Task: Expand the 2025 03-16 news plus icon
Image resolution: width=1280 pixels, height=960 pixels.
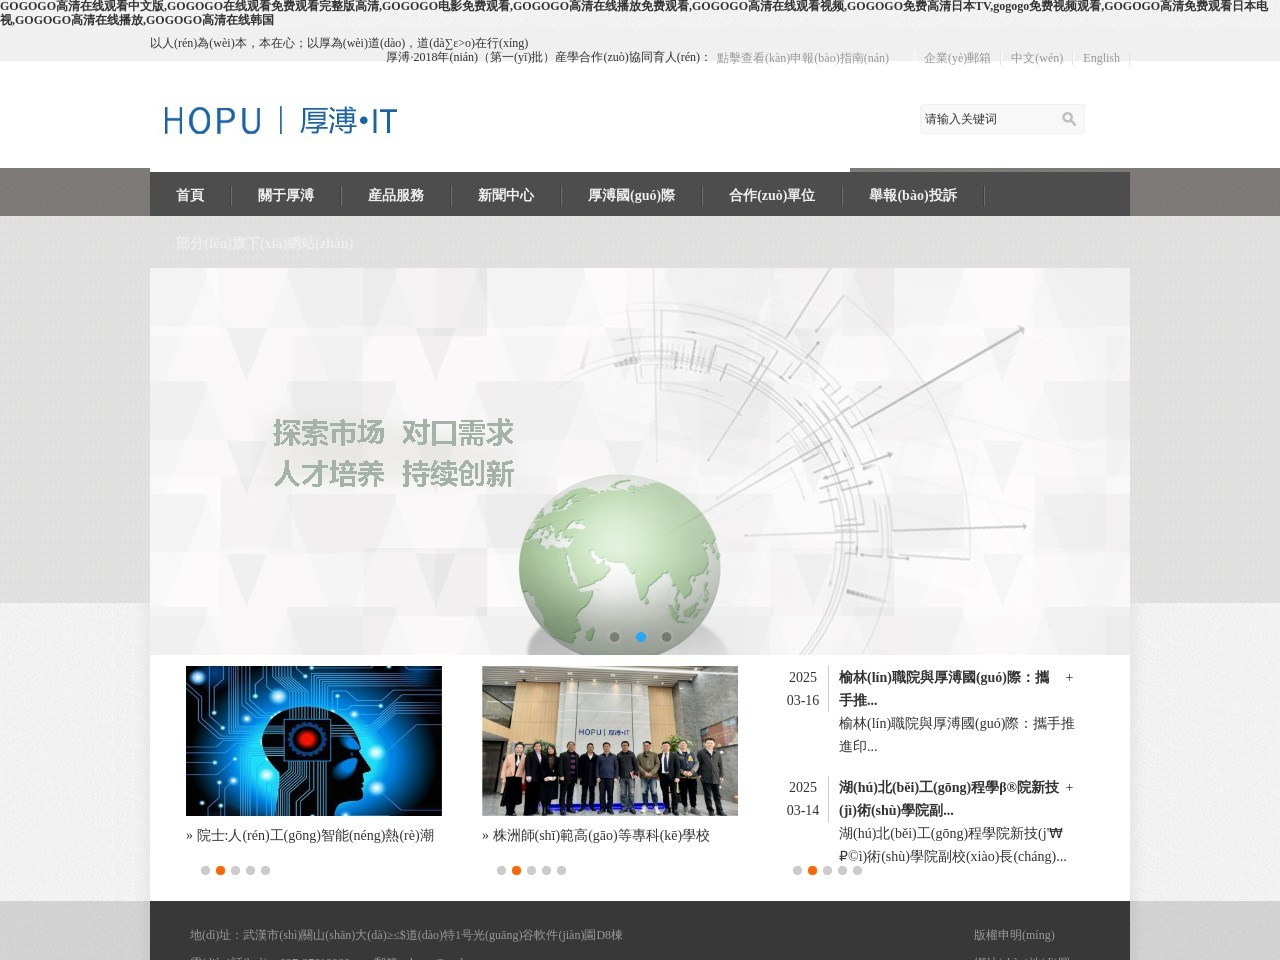Action: pyautogui.click(x=1069, y=678)
